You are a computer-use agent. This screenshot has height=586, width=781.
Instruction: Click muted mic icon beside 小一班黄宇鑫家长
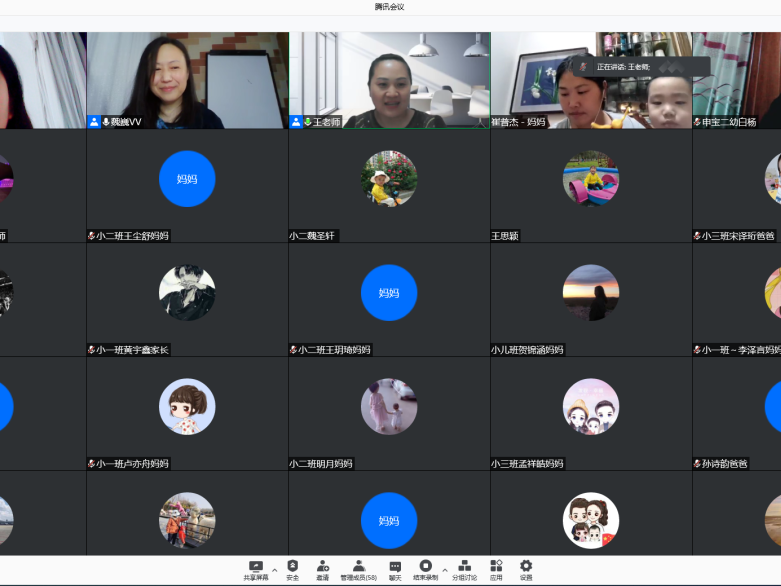point(92,350)
